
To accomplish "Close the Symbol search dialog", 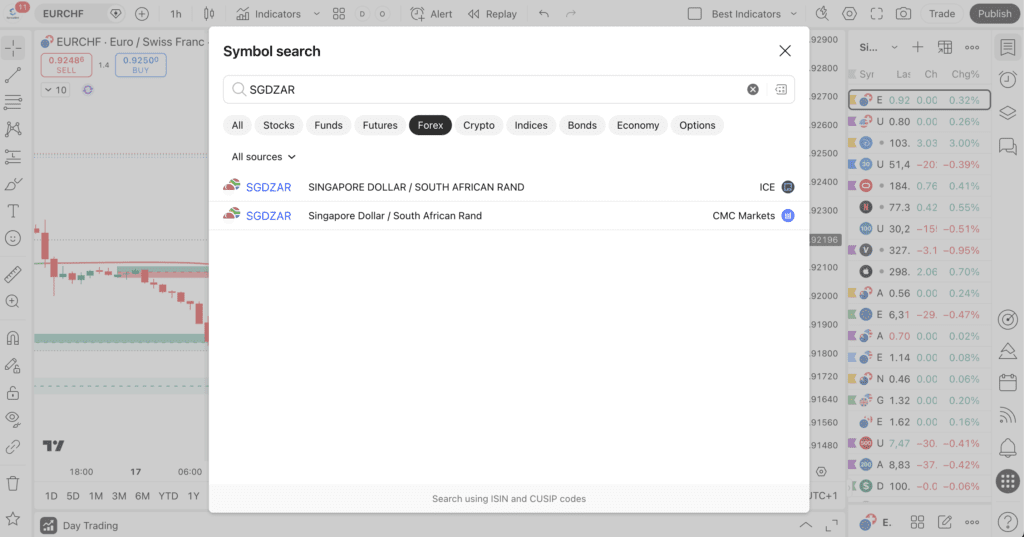I will 785,51.
